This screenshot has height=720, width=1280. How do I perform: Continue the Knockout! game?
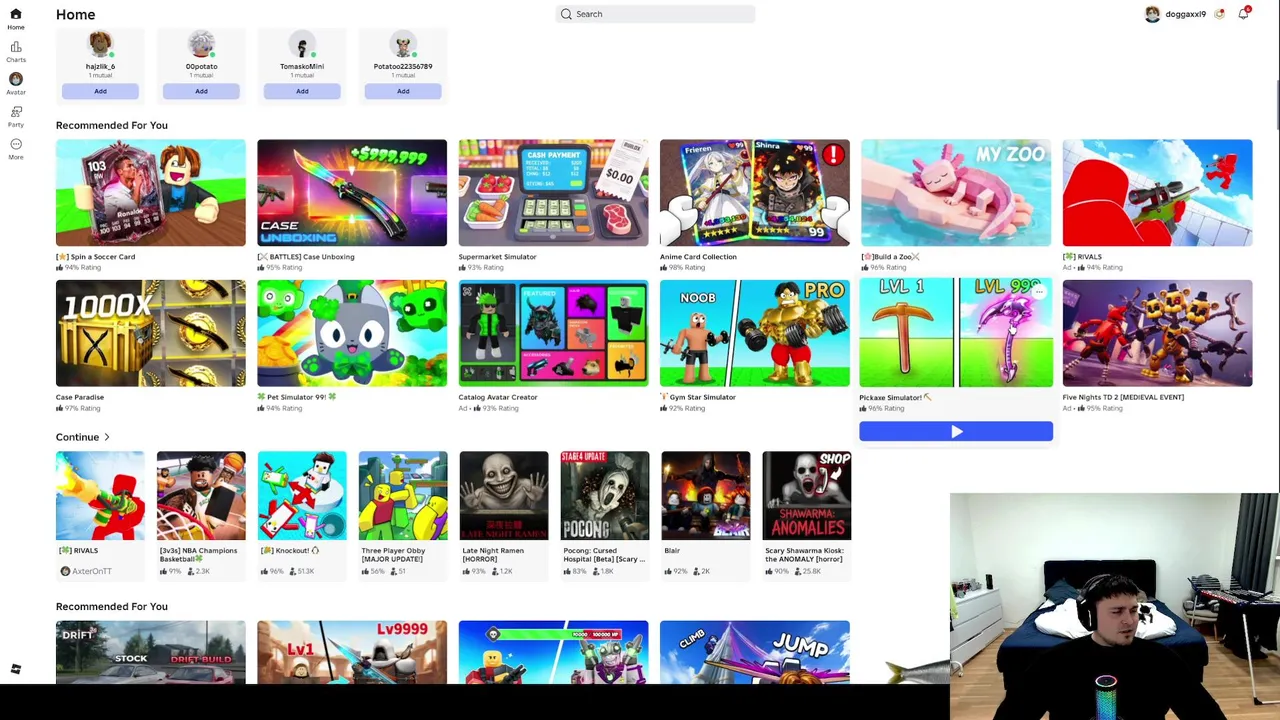click(302, 496)
